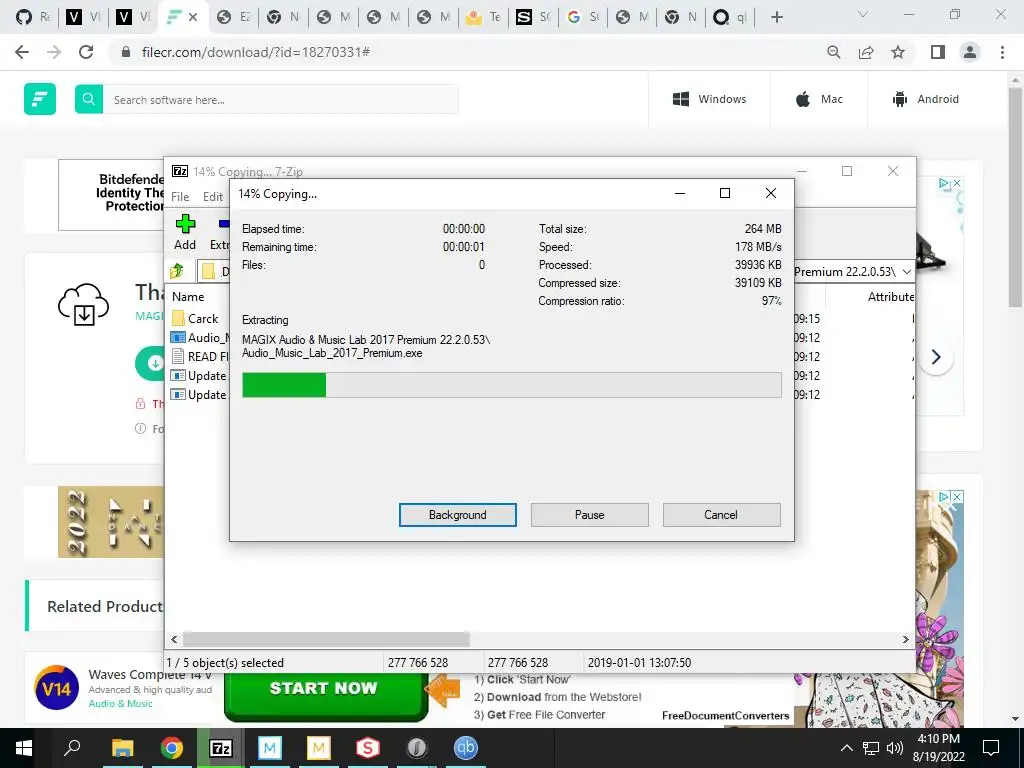Open the Windows category link
Screen dimensions: 1024x768
tap(709, 99)
